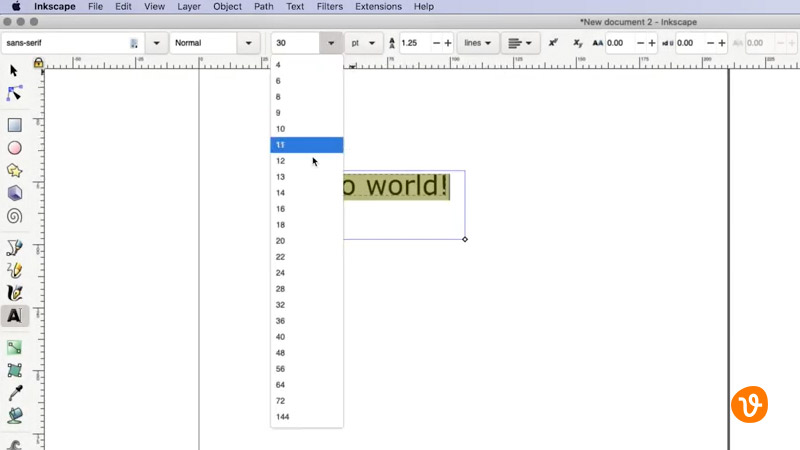This screenshot has width=800, height=450.
Task: Increase letter spacing with plus button
Action: [652, 43]
